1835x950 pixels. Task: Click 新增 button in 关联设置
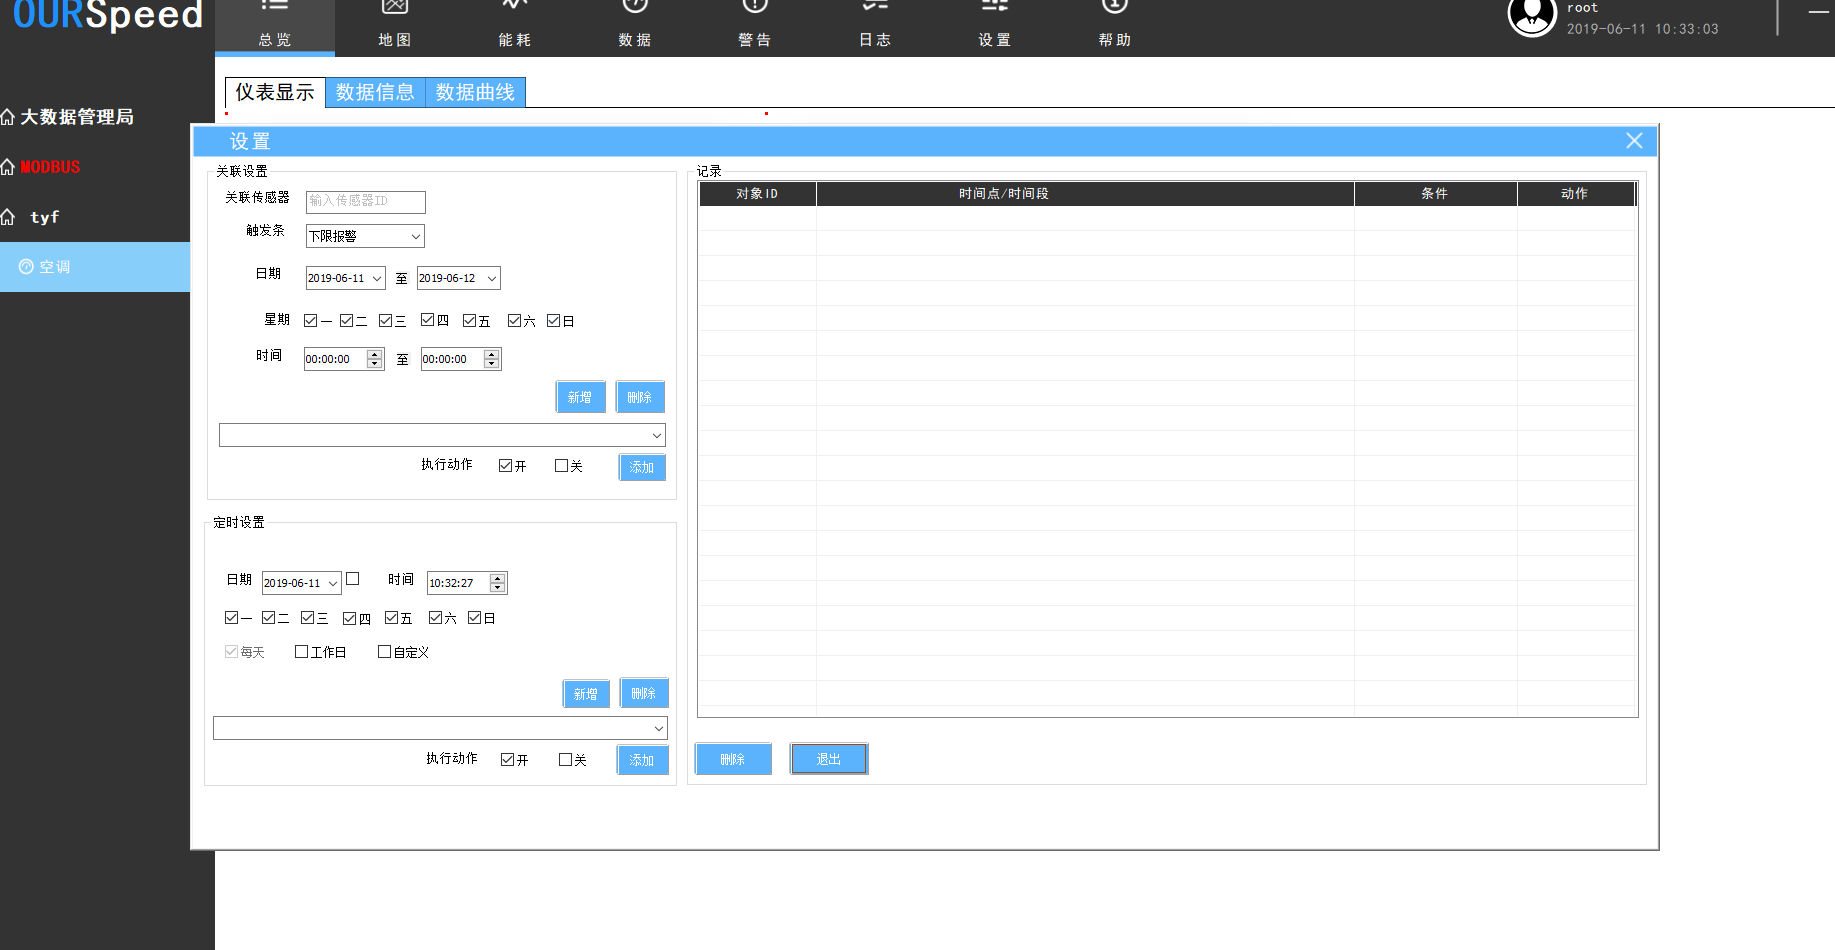[x=580, y=397]
